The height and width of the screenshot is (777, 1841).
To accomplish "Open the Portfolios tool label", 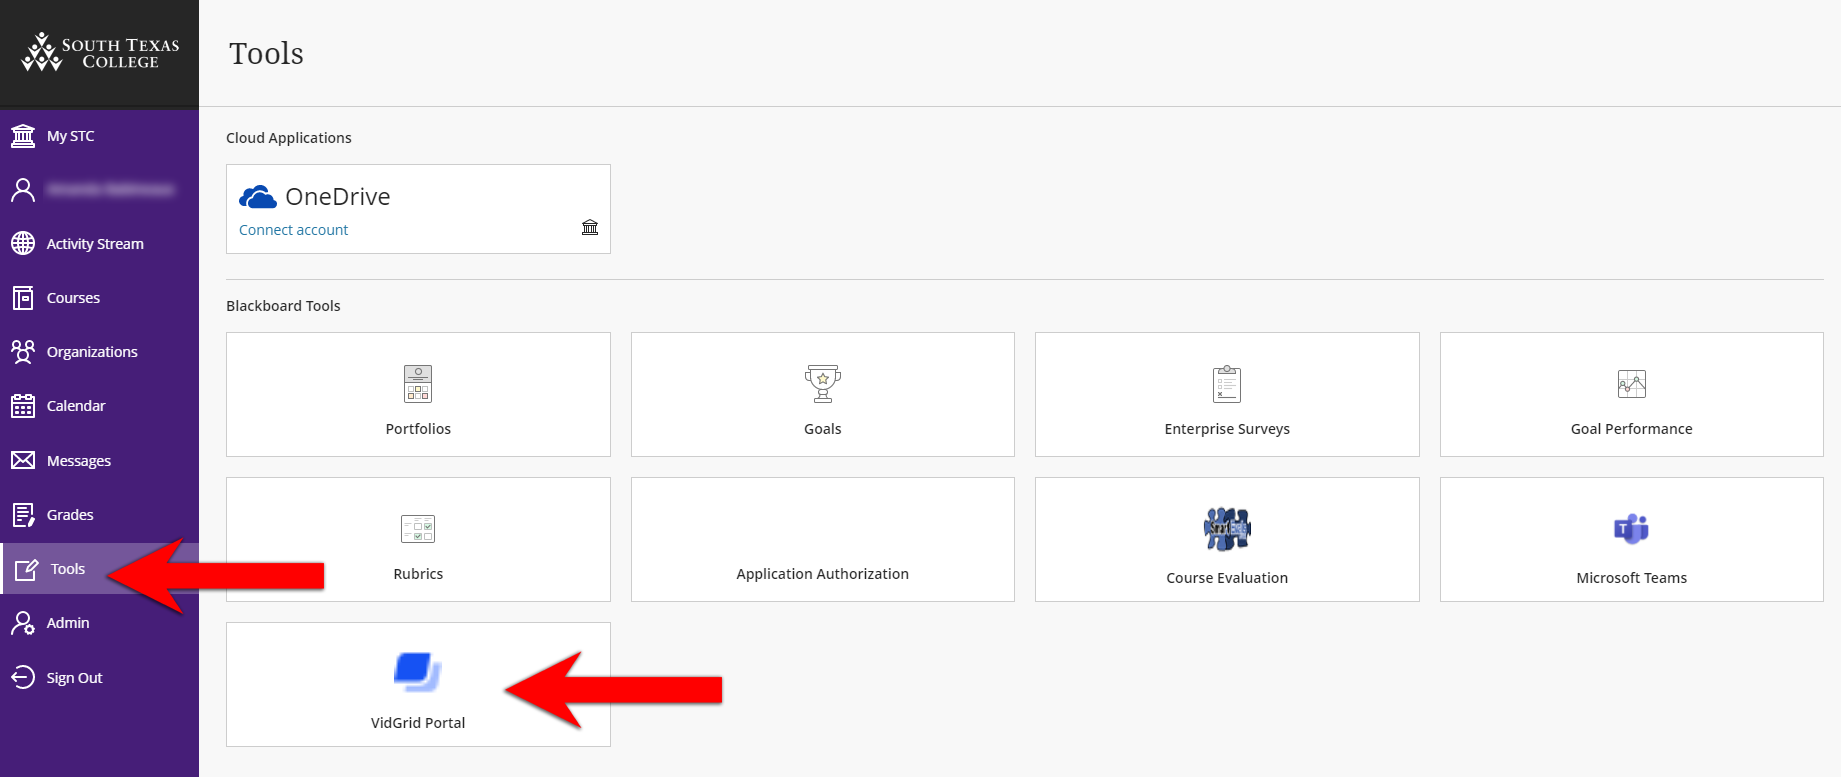I will coord(418,429).
